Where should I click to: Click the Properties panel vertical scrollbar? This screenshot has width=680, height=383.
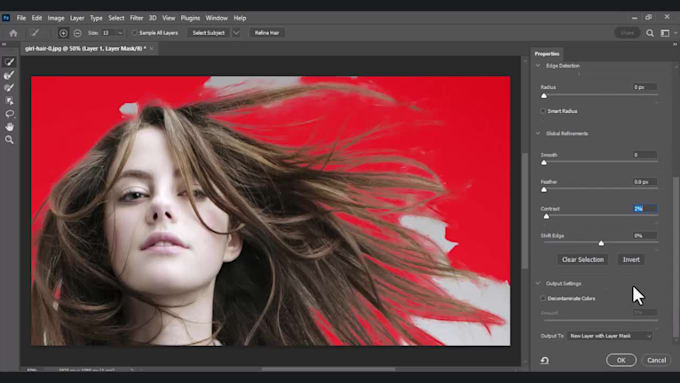tap(675, 256)
